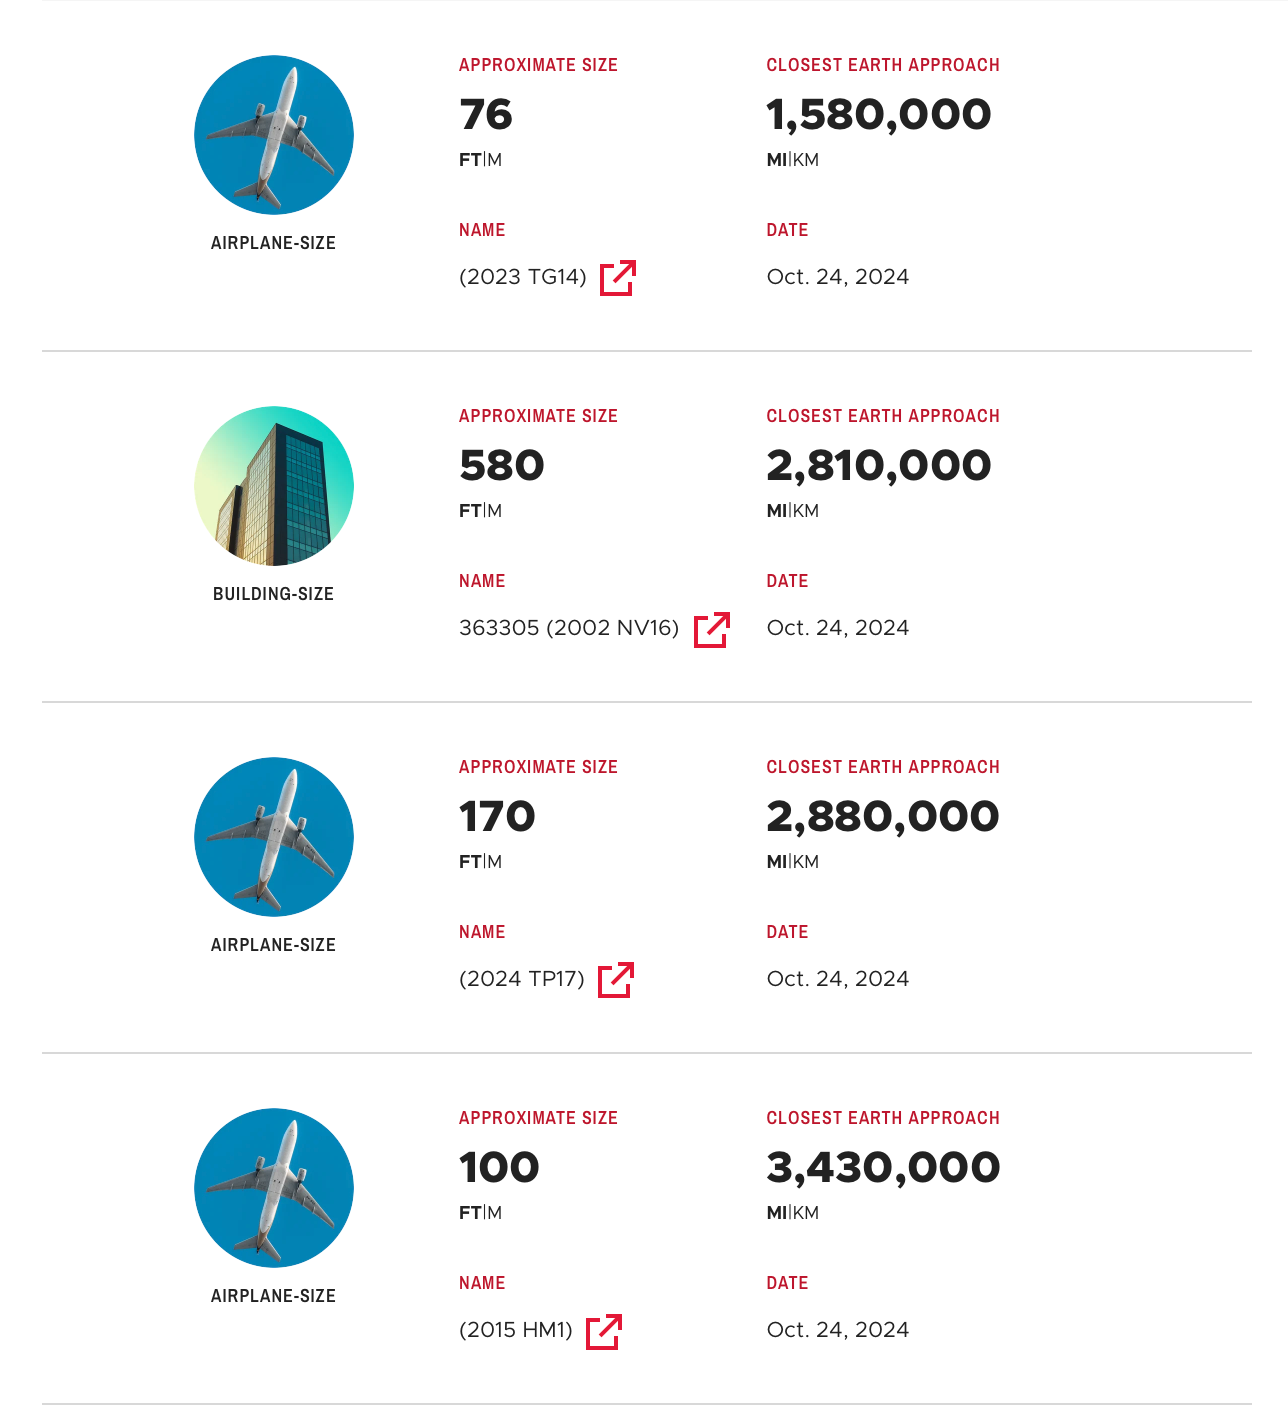Open external link for asteroid 2015 HM1
This screenshot has width=1288, height=1418.
pos(603,1331)
